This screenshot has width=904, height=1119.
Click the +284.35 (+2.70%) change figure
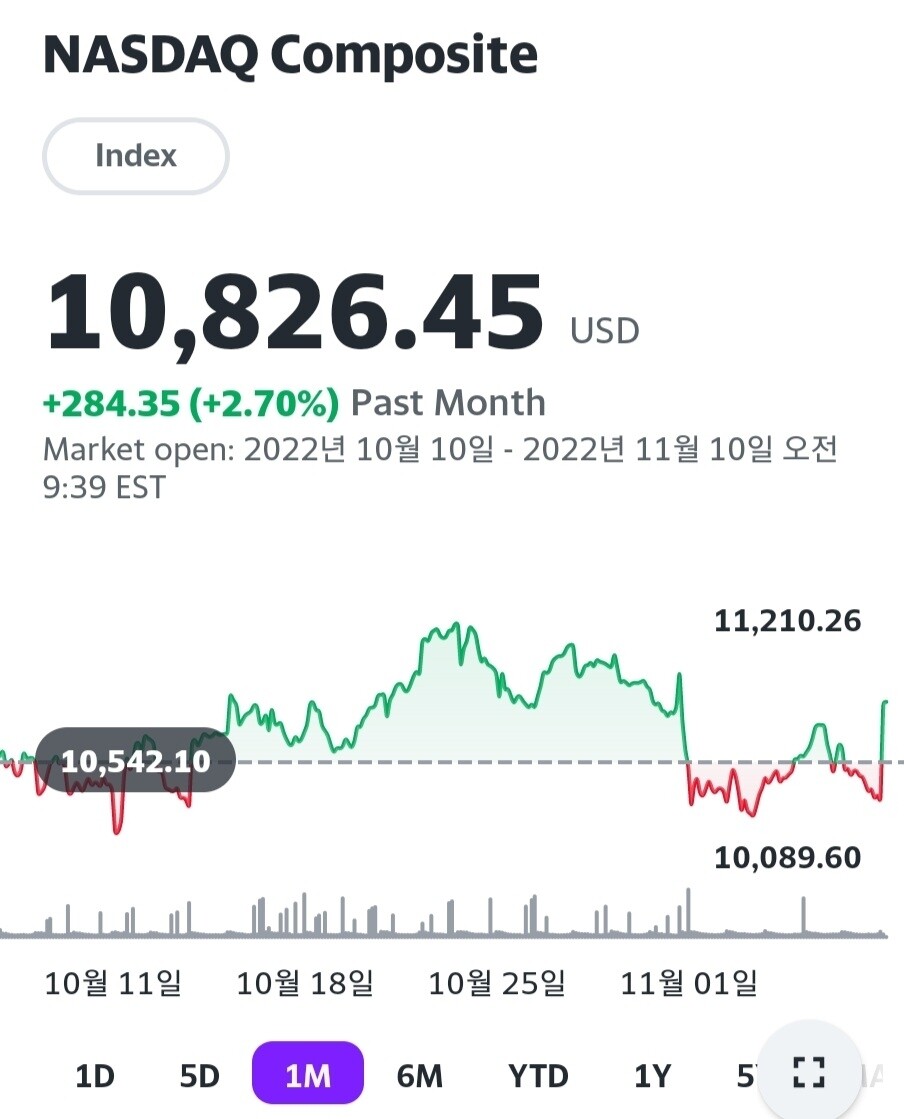coord(190,403)
